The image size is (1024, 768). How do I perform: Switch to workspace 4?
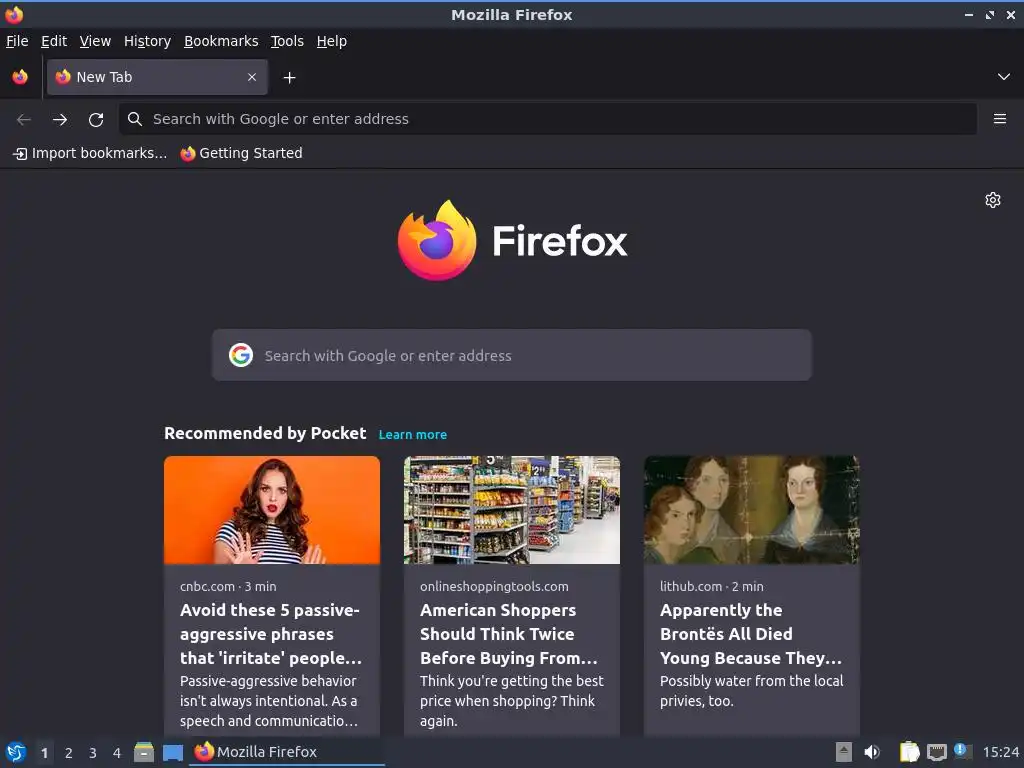pyautogui.click(x=117, y=753)
